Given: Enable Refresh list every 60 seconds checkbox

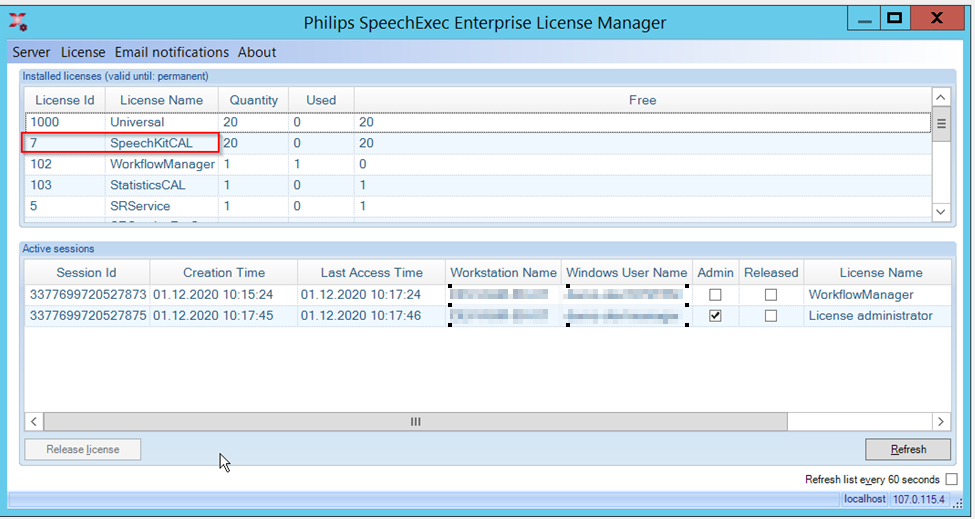Looking at the screenshot, I should click(x=951, y=479).
